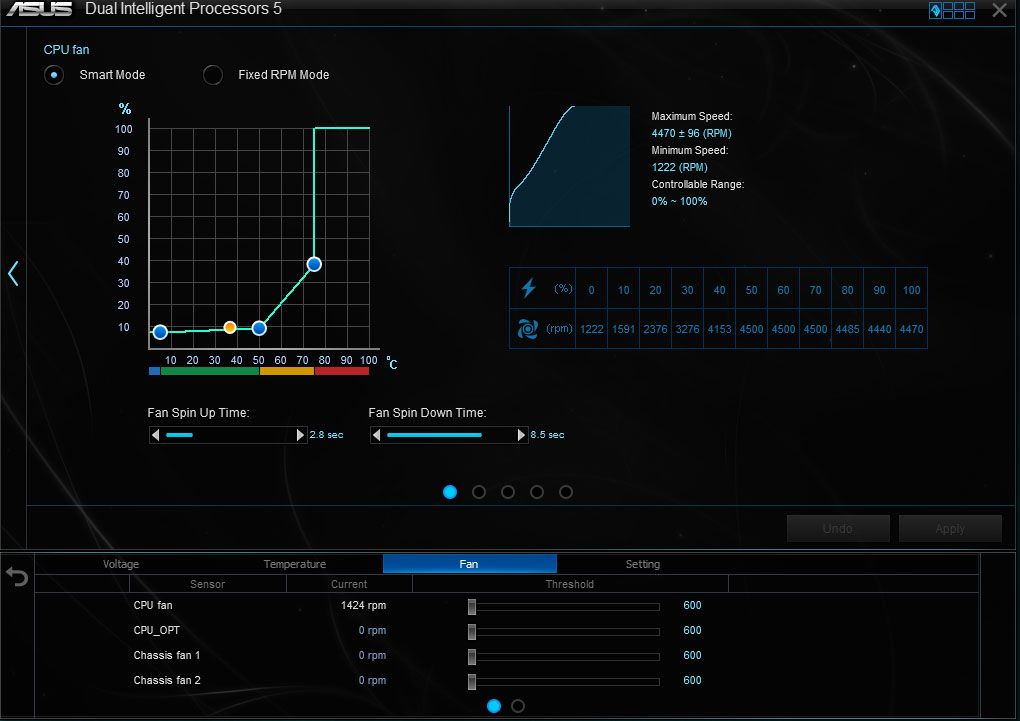This screenshot has height=721, width=1020.
Task: Open the window layout grid icon in title bar
Action: point(952,11)
